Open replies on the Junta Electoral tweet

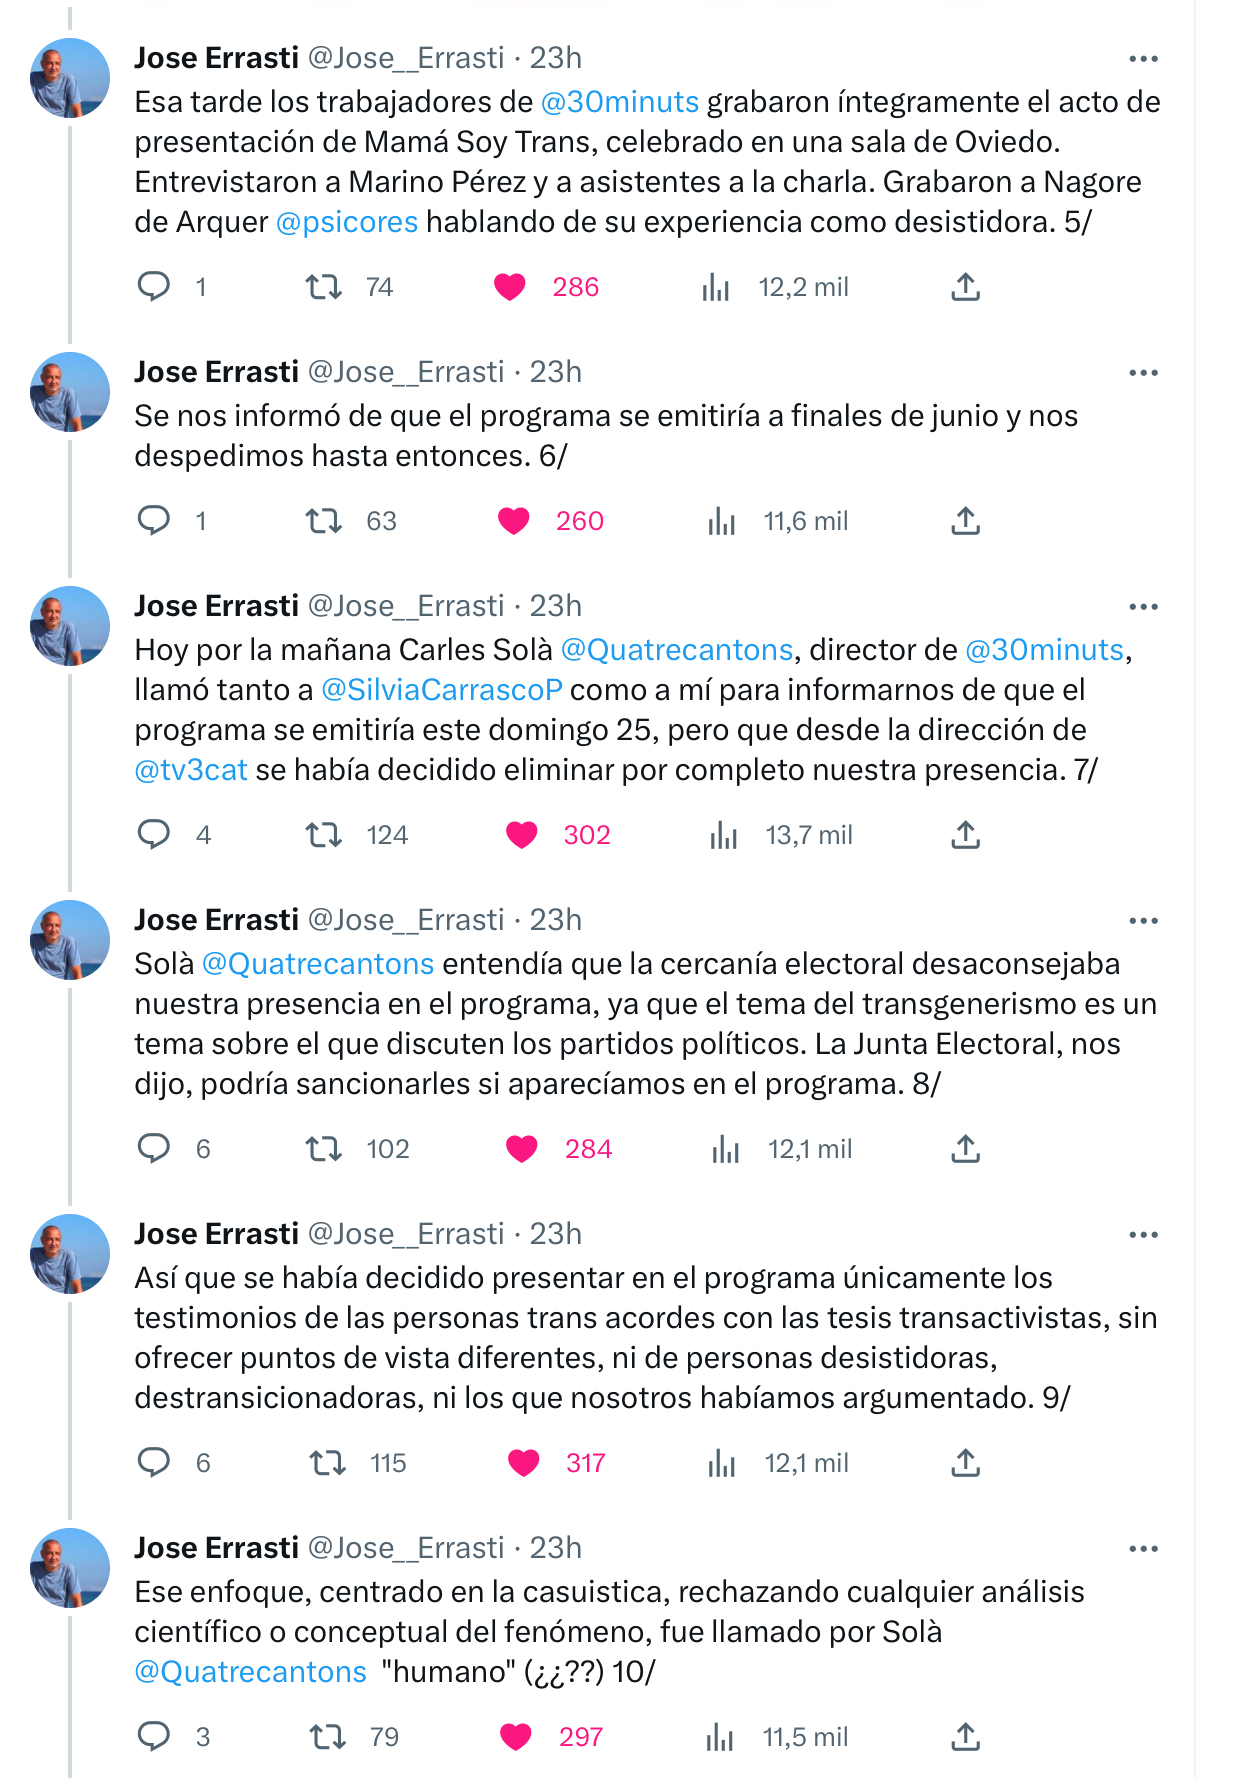click(x=154, y=1149)
